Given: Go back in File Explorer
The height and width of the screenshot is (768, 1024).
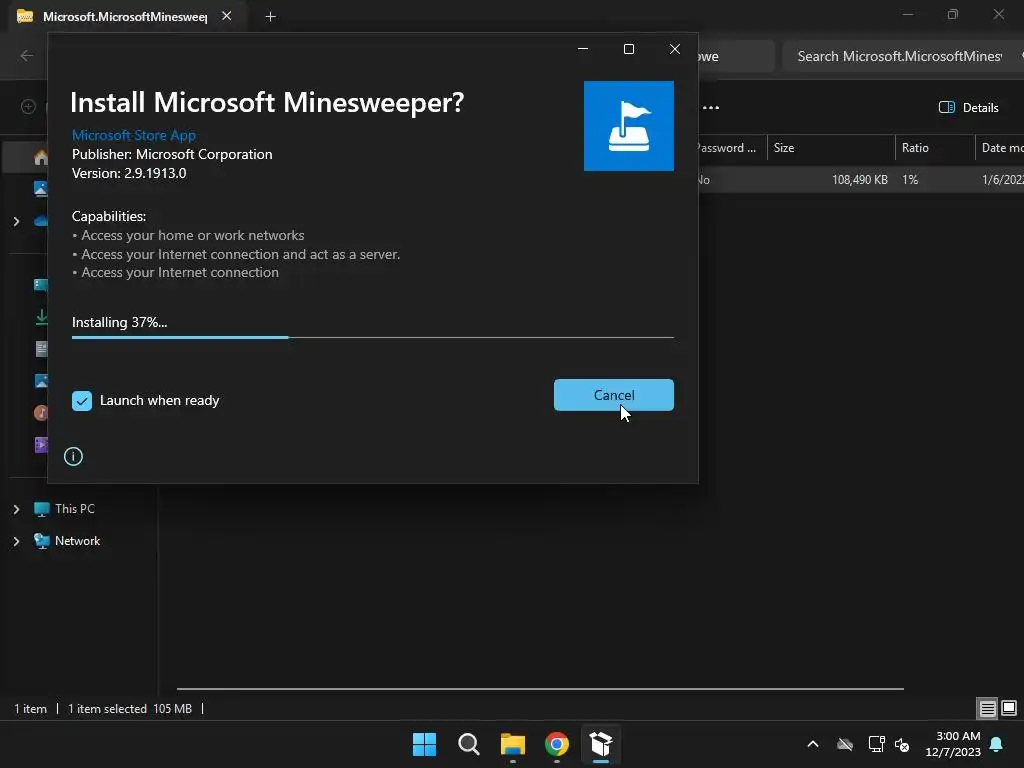Looking at the screenshot, I should pos(27,56).
